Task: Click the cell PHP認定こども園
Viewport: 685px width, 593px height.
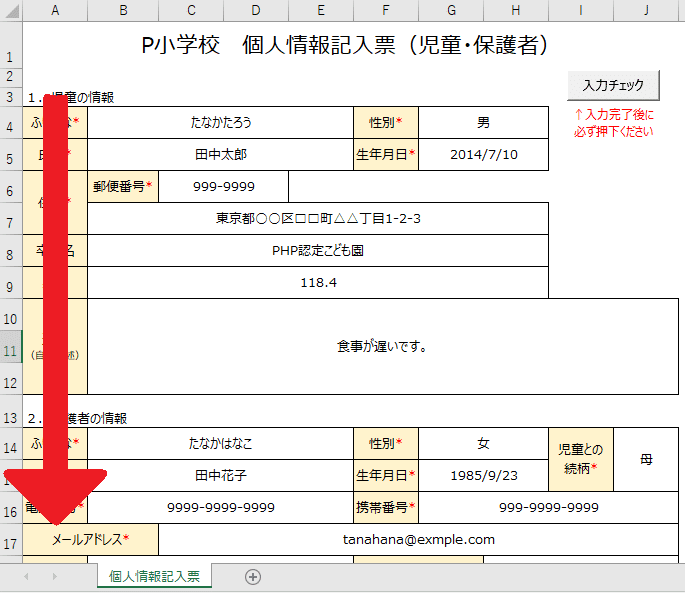Action: tap(318, 251)
